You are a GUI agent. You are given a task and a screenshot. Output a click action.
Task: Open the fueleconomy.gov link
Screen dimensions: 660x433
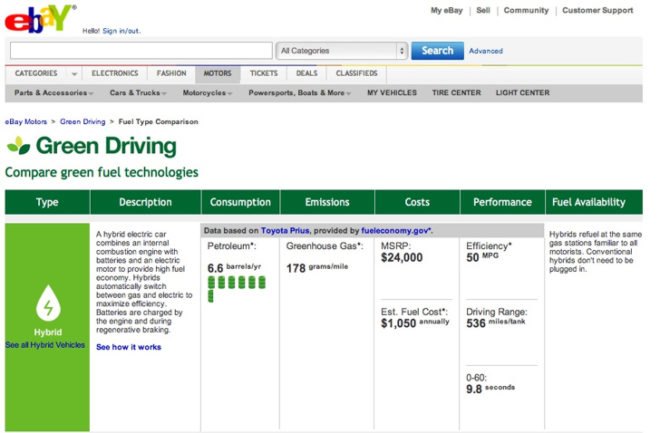(x=396, y=231)
